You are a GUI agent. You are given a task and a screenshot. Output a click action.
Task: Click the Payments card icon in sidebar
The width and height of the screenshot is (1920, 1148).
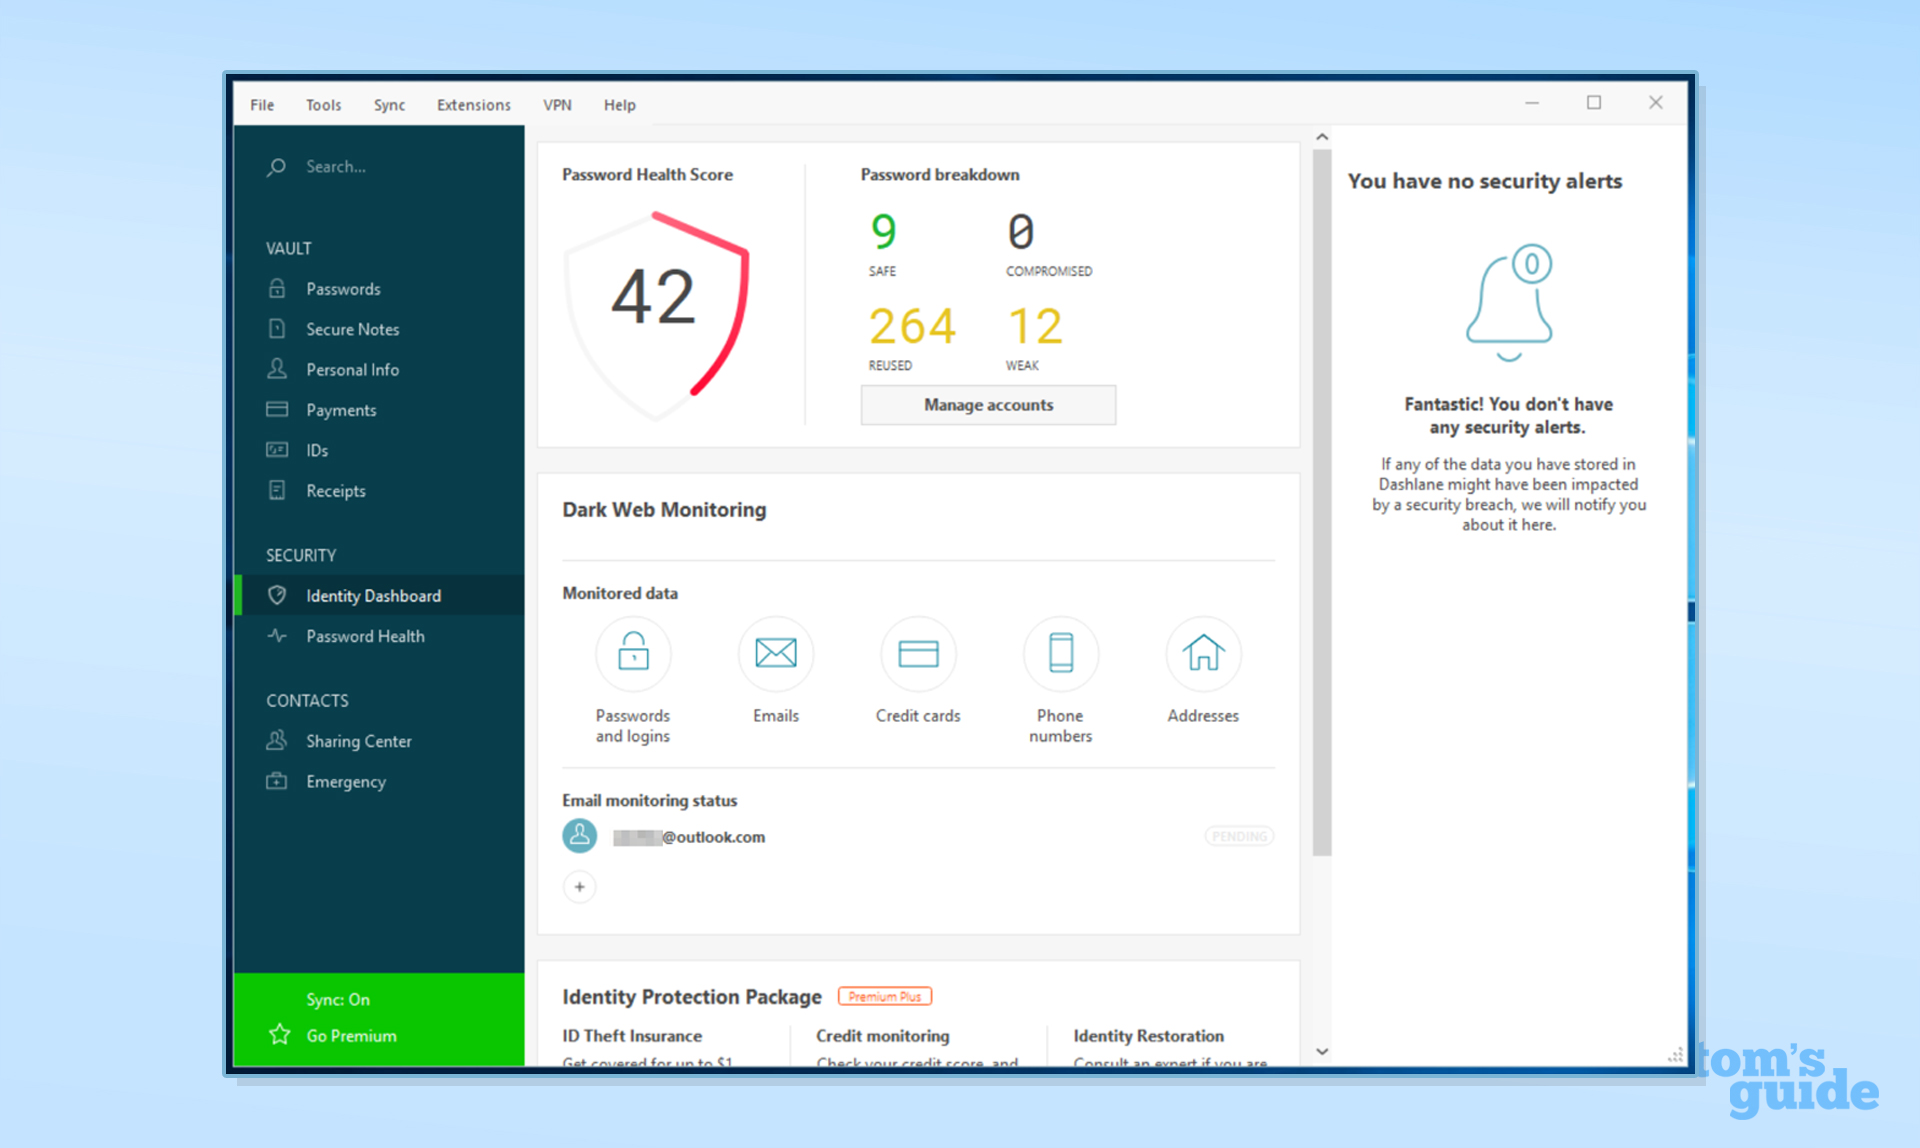277,409
